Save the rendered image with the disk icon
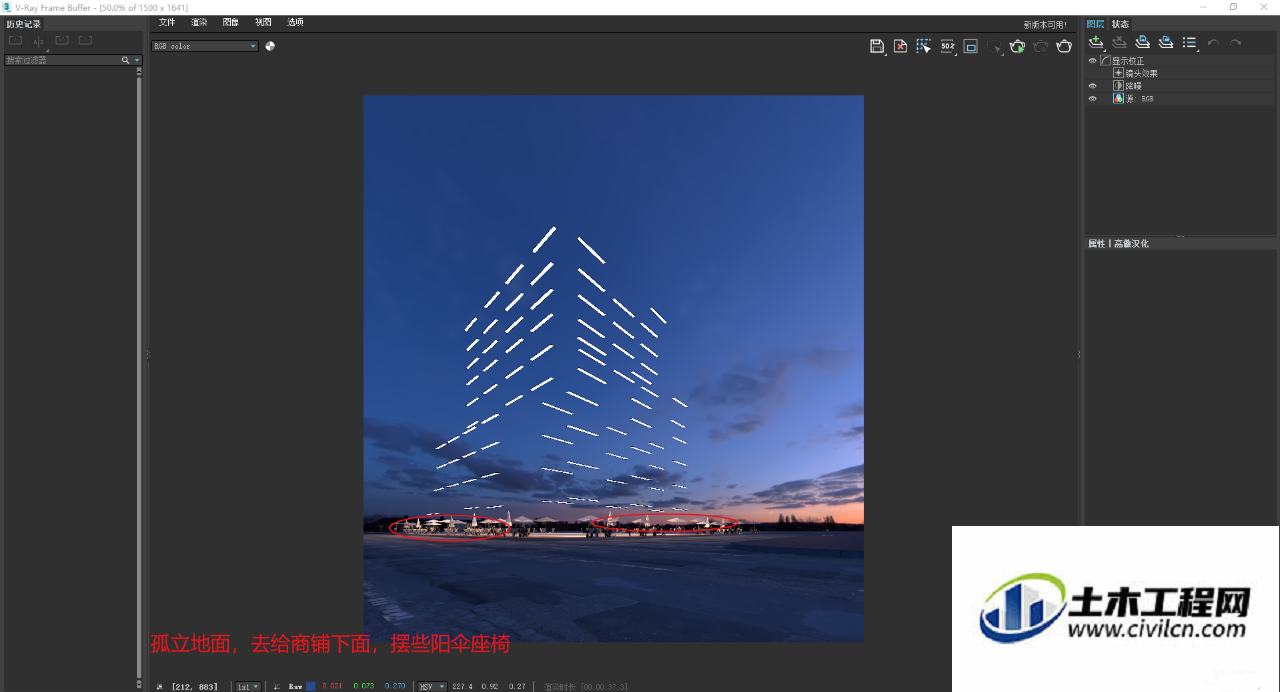Image resolution: width=1280 pixels, height=692 pixels. (877, 46)
